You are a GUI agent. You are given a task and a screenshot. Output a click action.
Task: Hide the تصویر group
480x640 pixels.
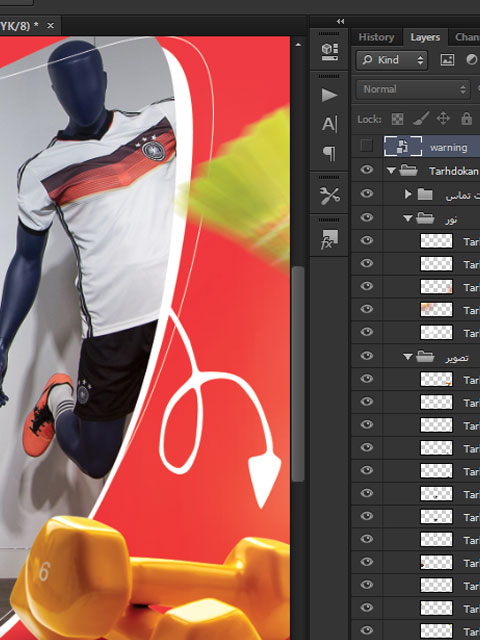(367, 356)
